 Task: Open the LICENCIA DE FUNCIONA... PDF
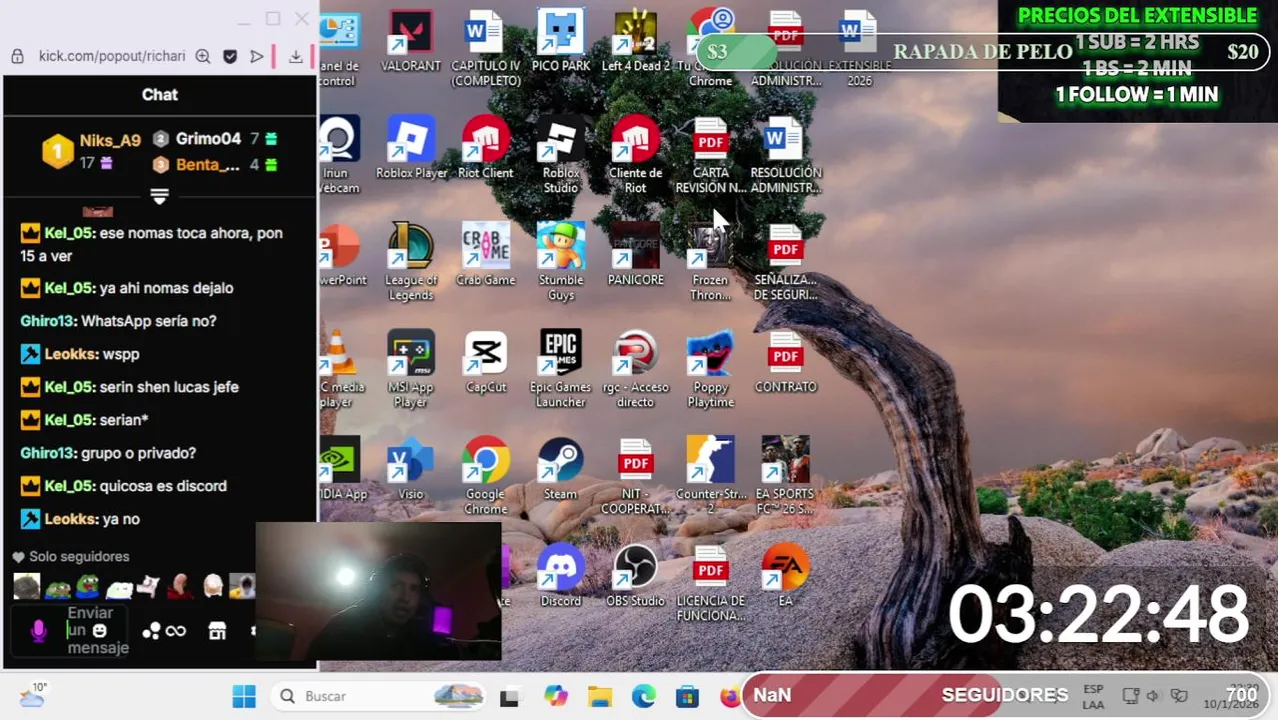[x=710, y=584]
